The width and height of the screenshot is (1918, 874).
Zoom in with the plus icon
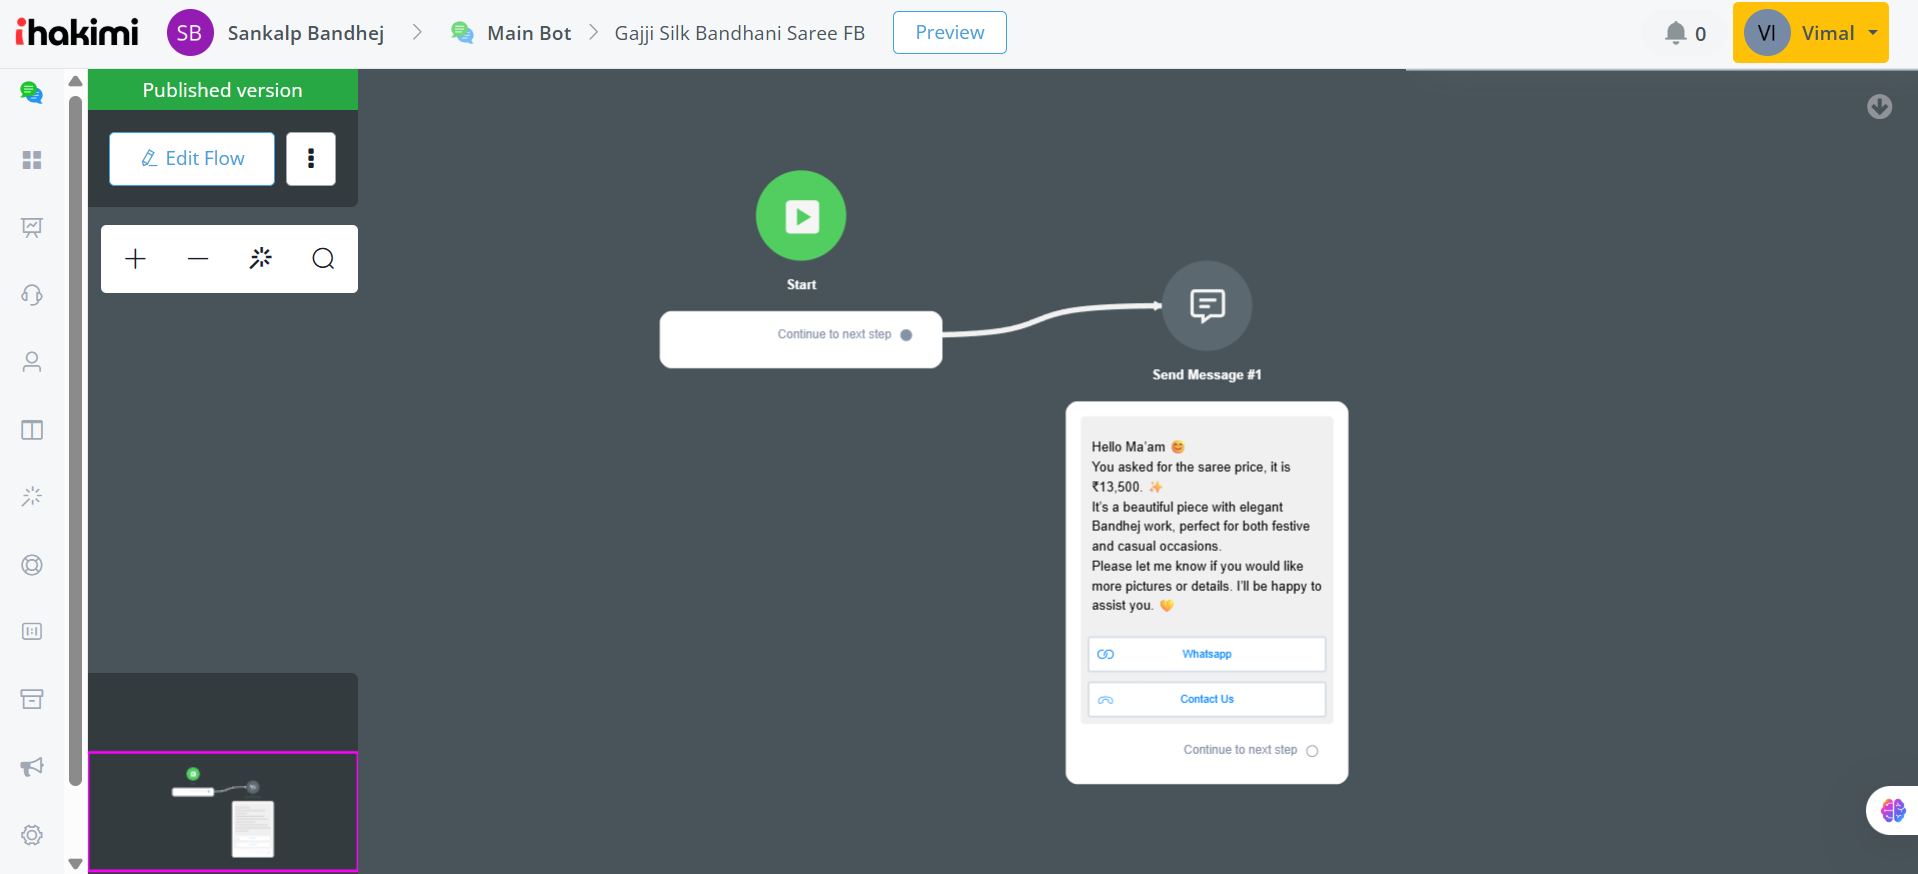135,259
